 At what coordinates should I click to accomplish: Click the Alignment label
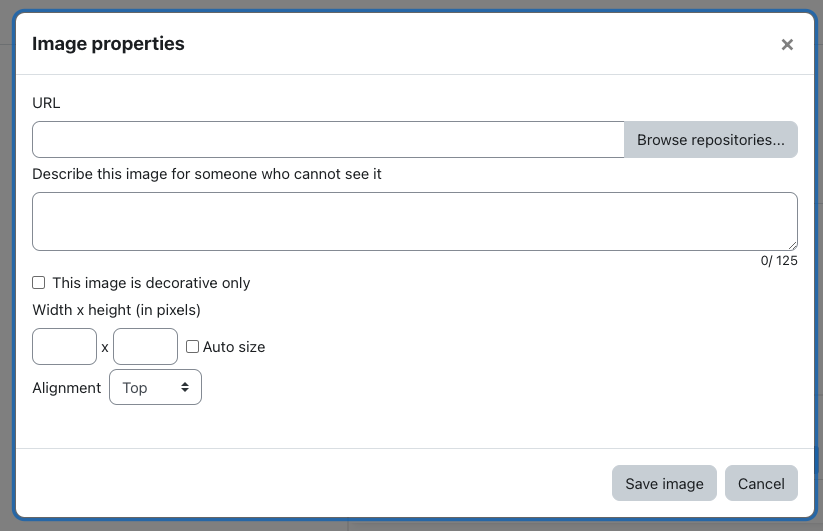pyautogui.click(x=67, y=388)
